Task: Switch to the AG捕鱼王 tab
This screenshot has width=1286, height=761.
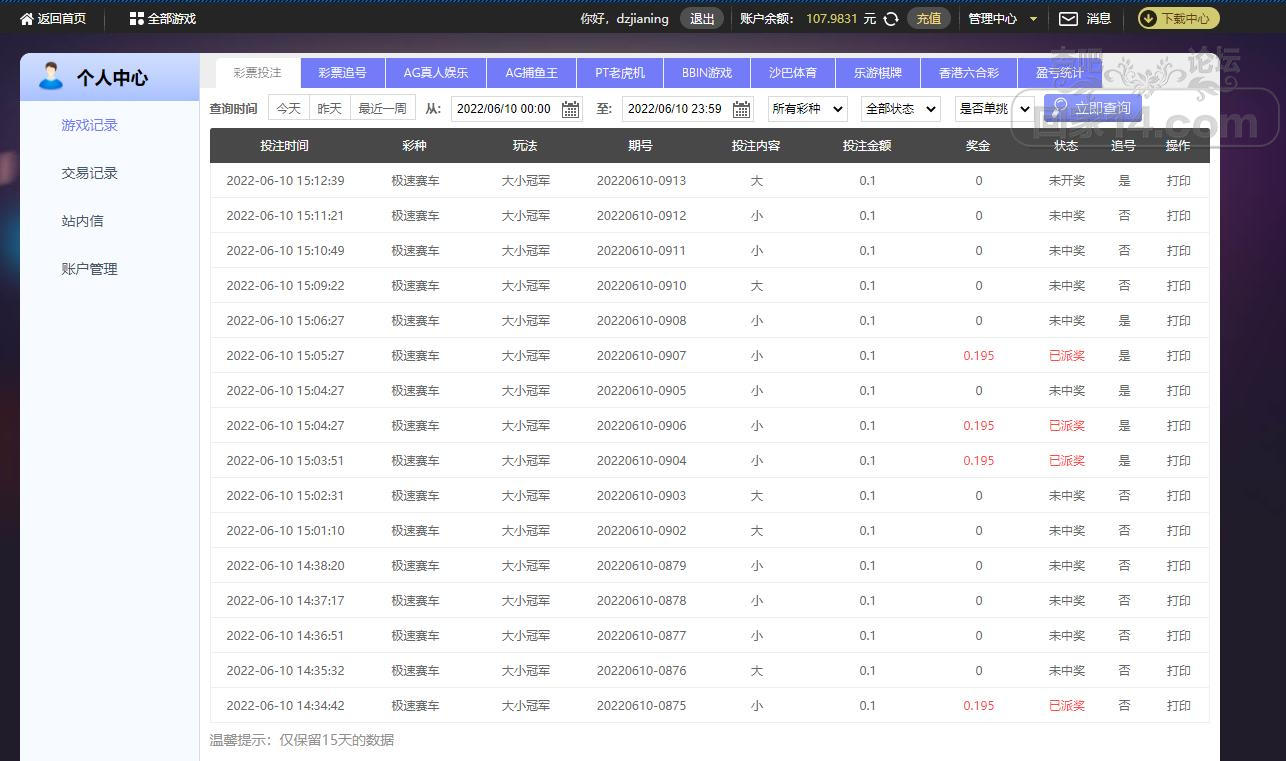Action: [532, 73]
